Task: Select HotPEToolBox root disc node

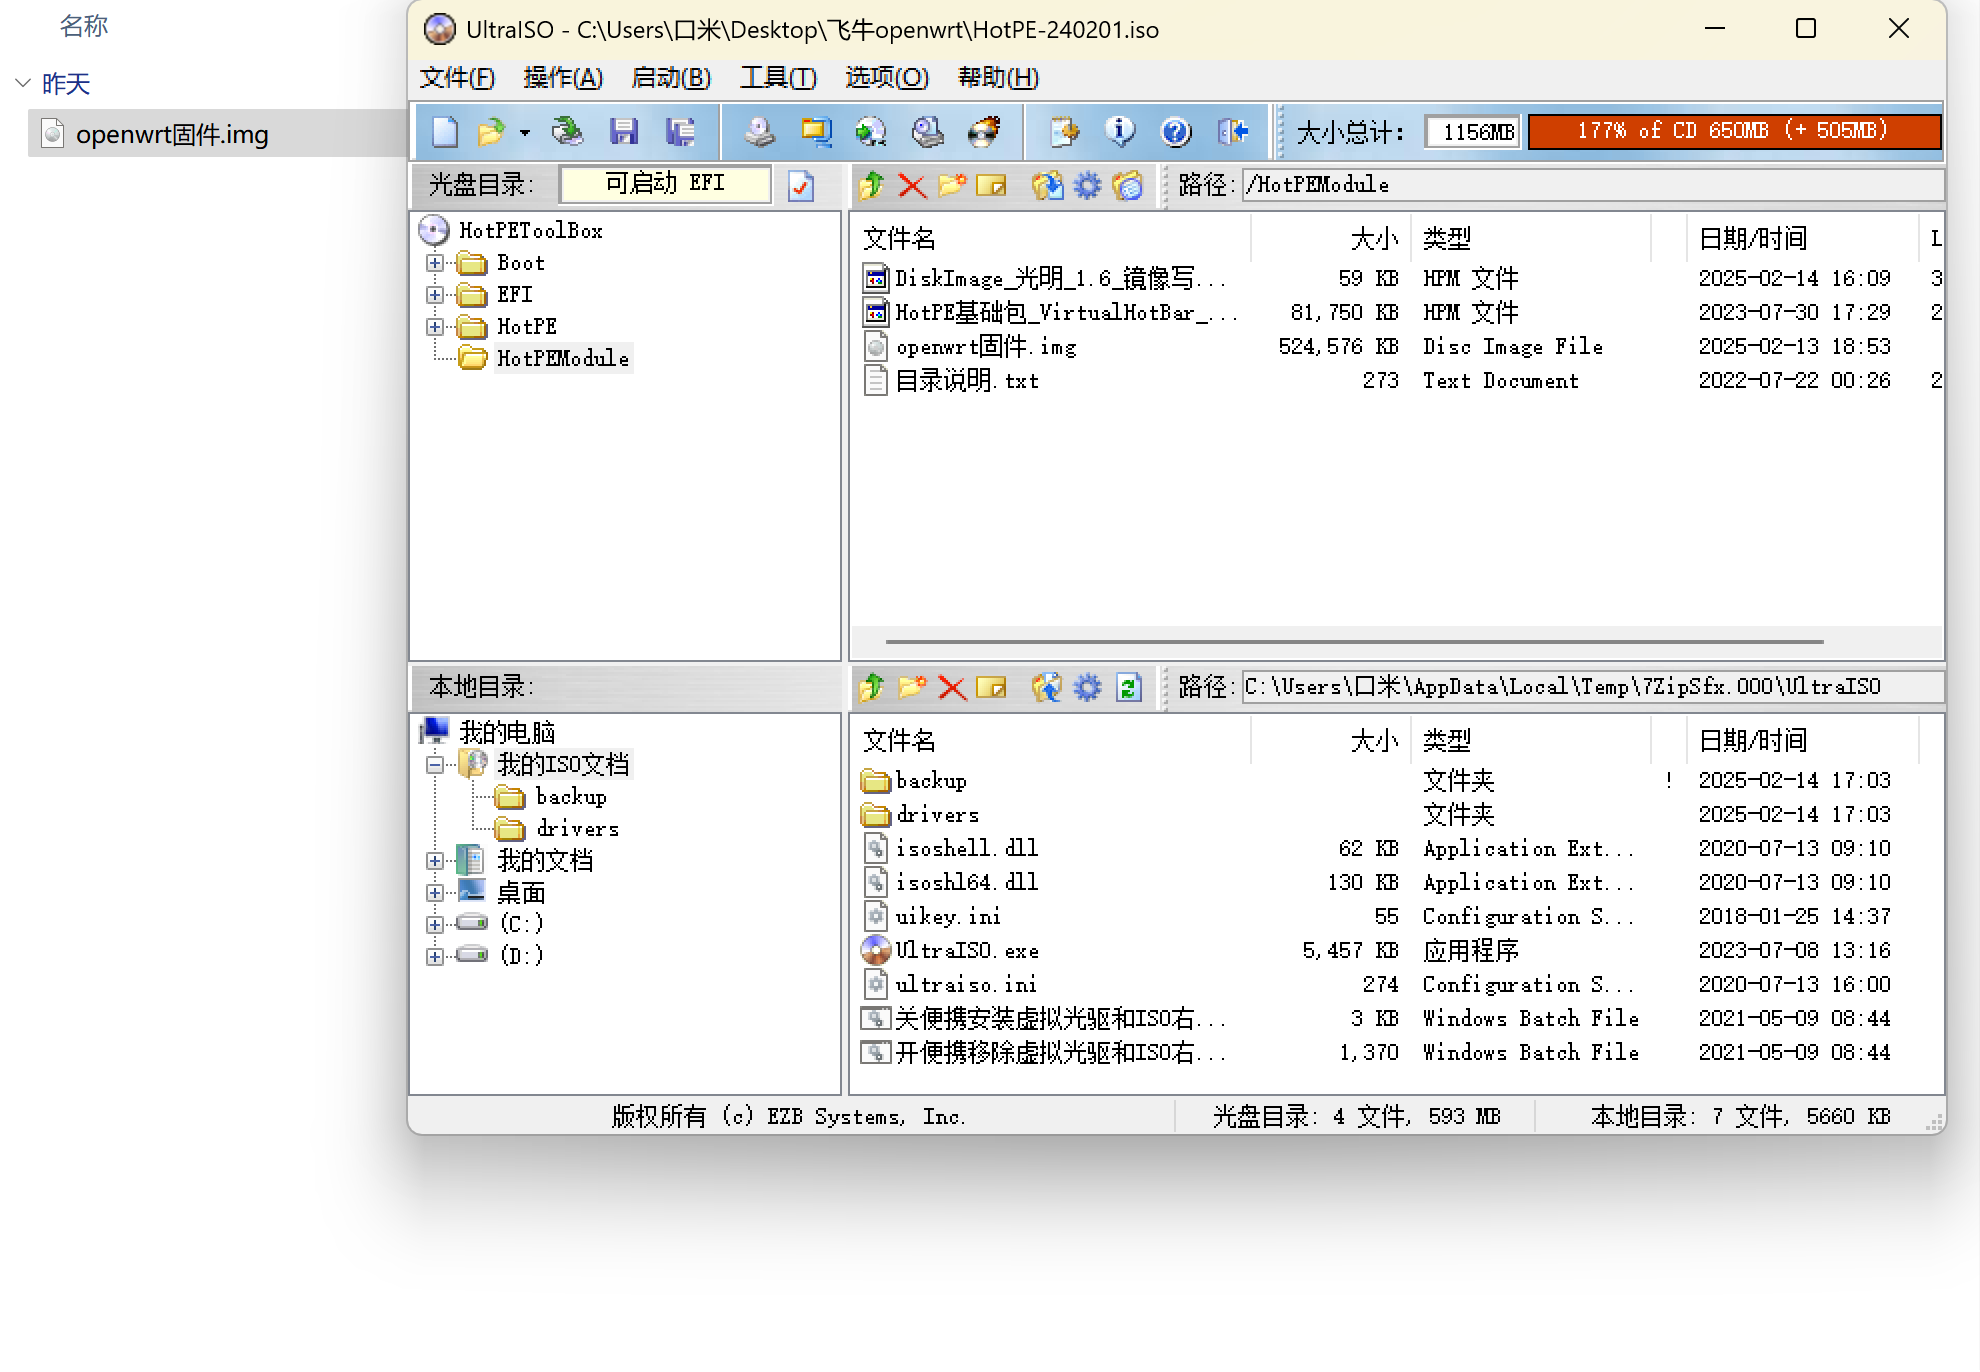Action: pyautogui.click(x=530, y=231)
